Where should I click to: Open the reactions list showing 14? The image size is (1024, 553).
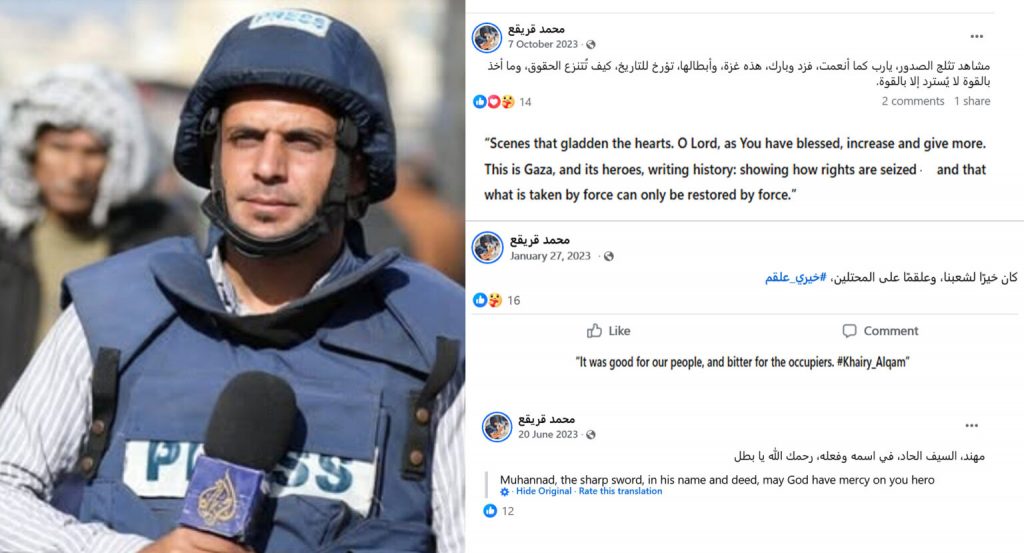(x=502, y=102)
